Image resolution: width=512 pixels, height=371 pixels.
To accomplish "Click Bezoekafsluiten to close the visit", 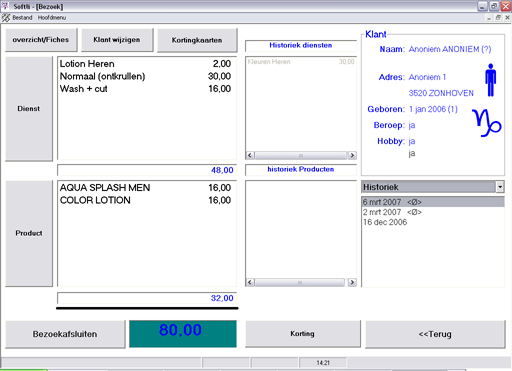I will 65,334.
